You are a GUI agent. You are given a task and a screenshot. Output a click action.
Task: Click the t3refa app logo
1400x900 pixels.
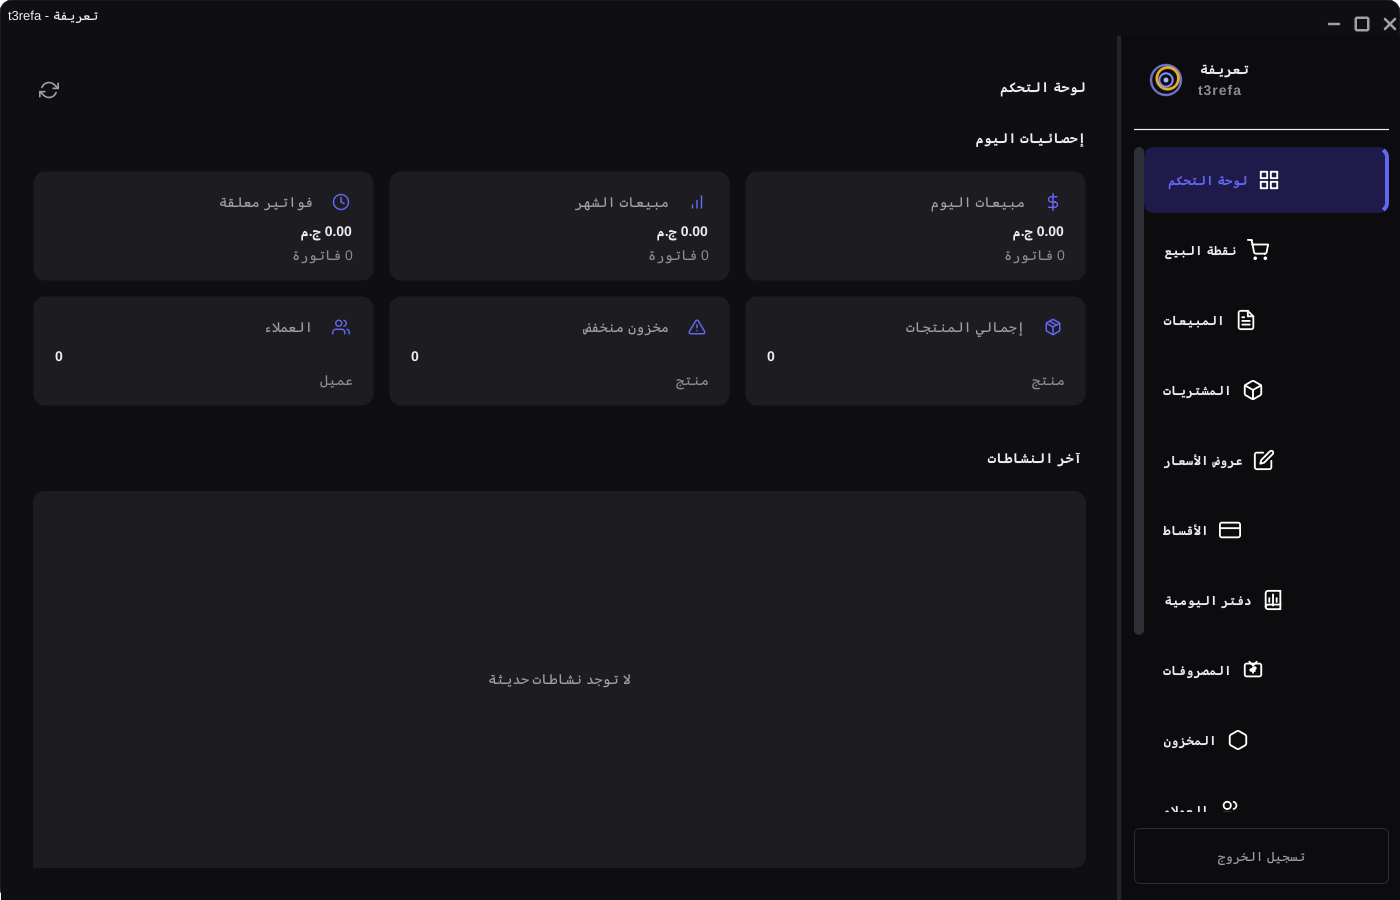click(1164, 79)
